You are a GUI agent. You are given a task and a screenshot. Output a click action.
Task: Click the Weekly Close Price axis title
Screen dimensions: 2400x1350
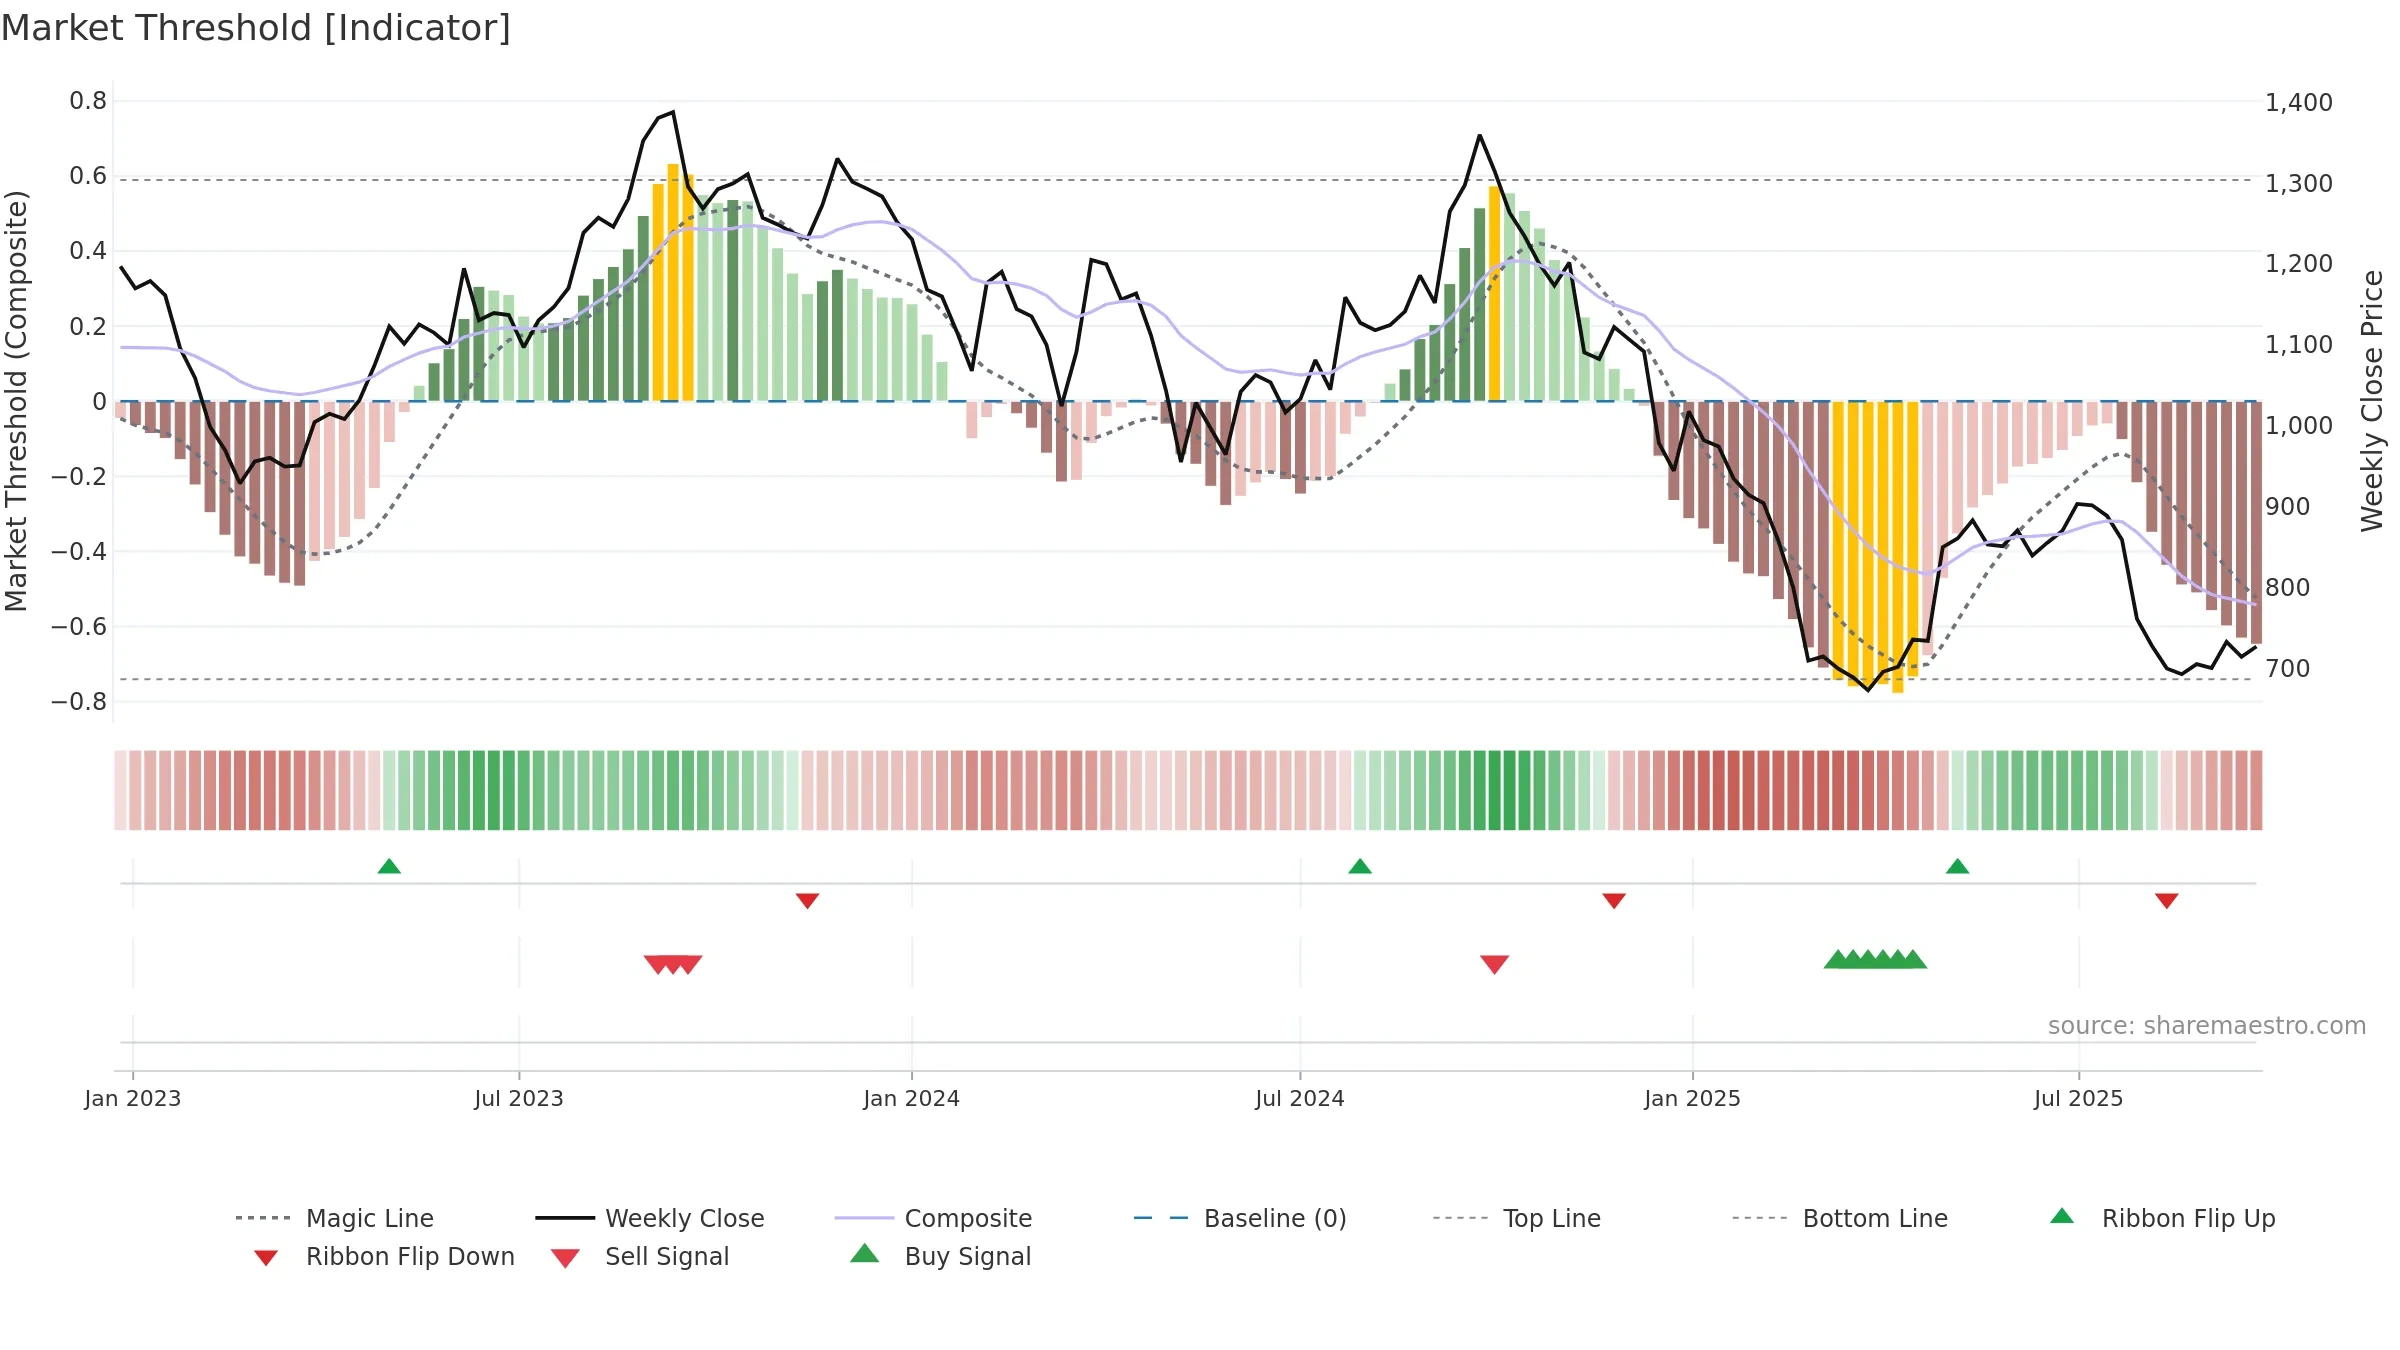click(2372, 401)
